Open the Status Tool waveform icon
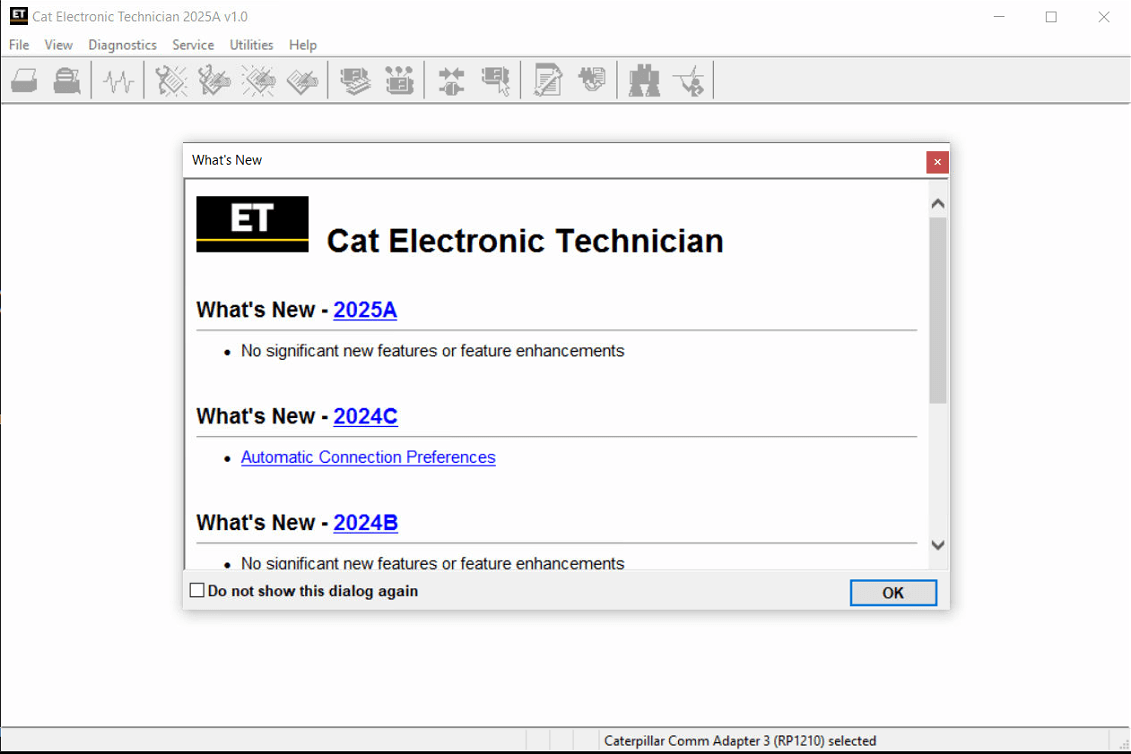This screenshot has height=754, width=1131. point(119,81)
